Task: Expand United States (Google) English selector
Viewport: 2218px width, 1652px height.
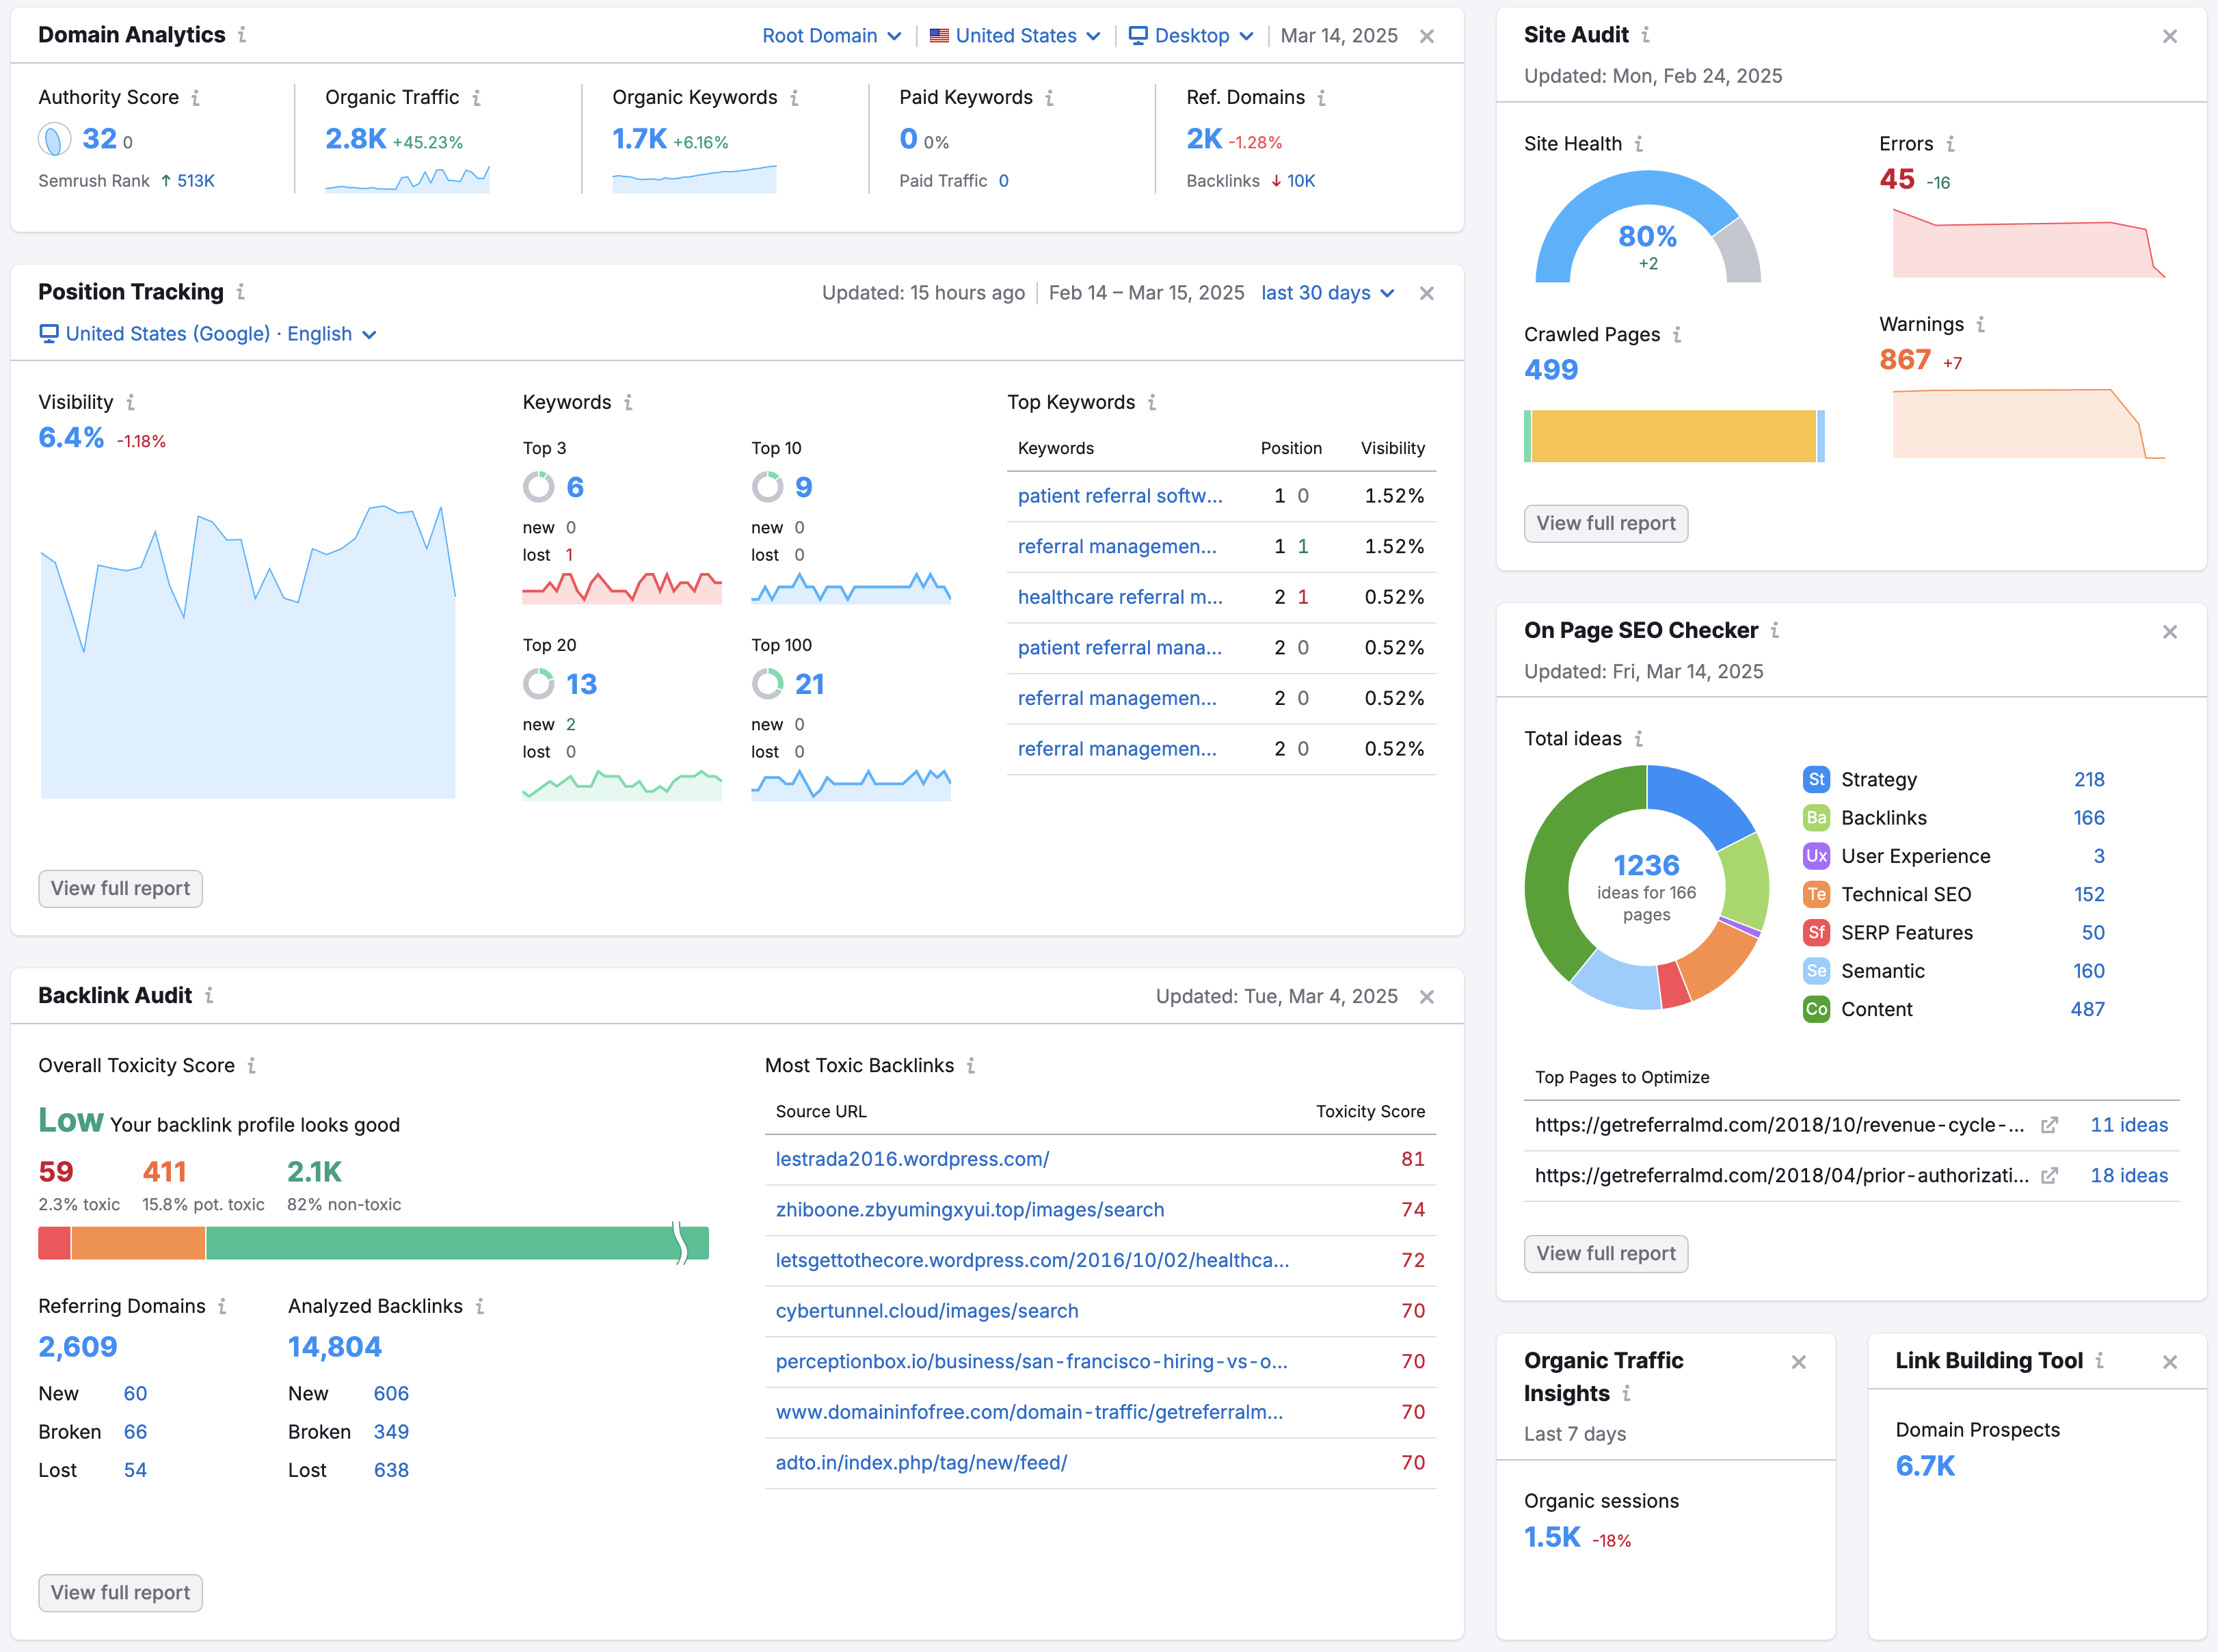Action: (x=208, y=334)
